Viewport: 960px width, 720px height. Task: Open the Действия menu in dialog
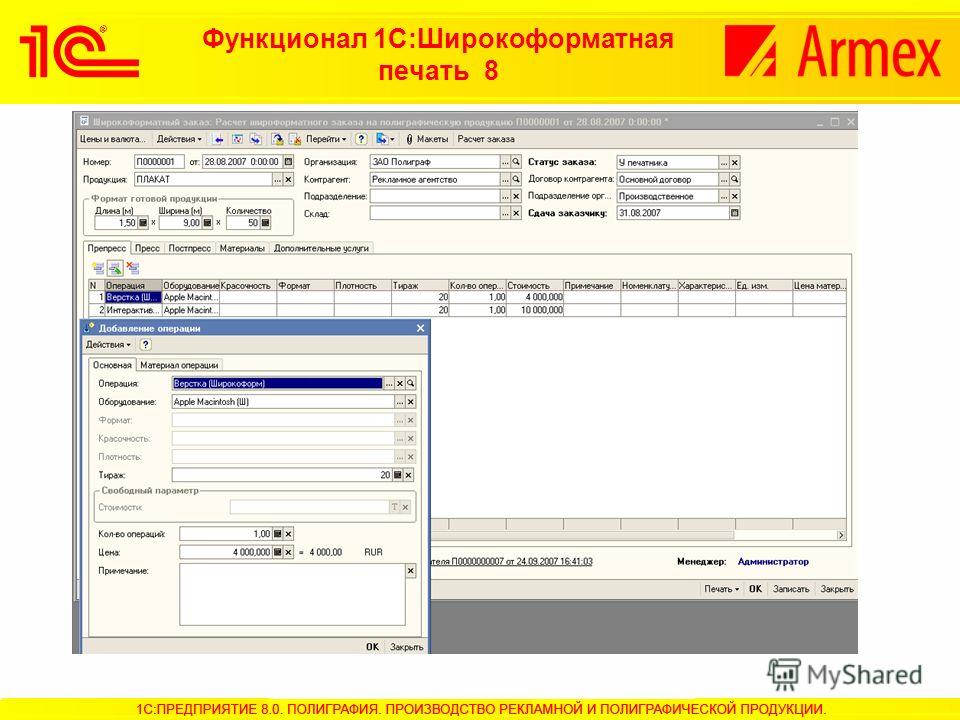108,345
